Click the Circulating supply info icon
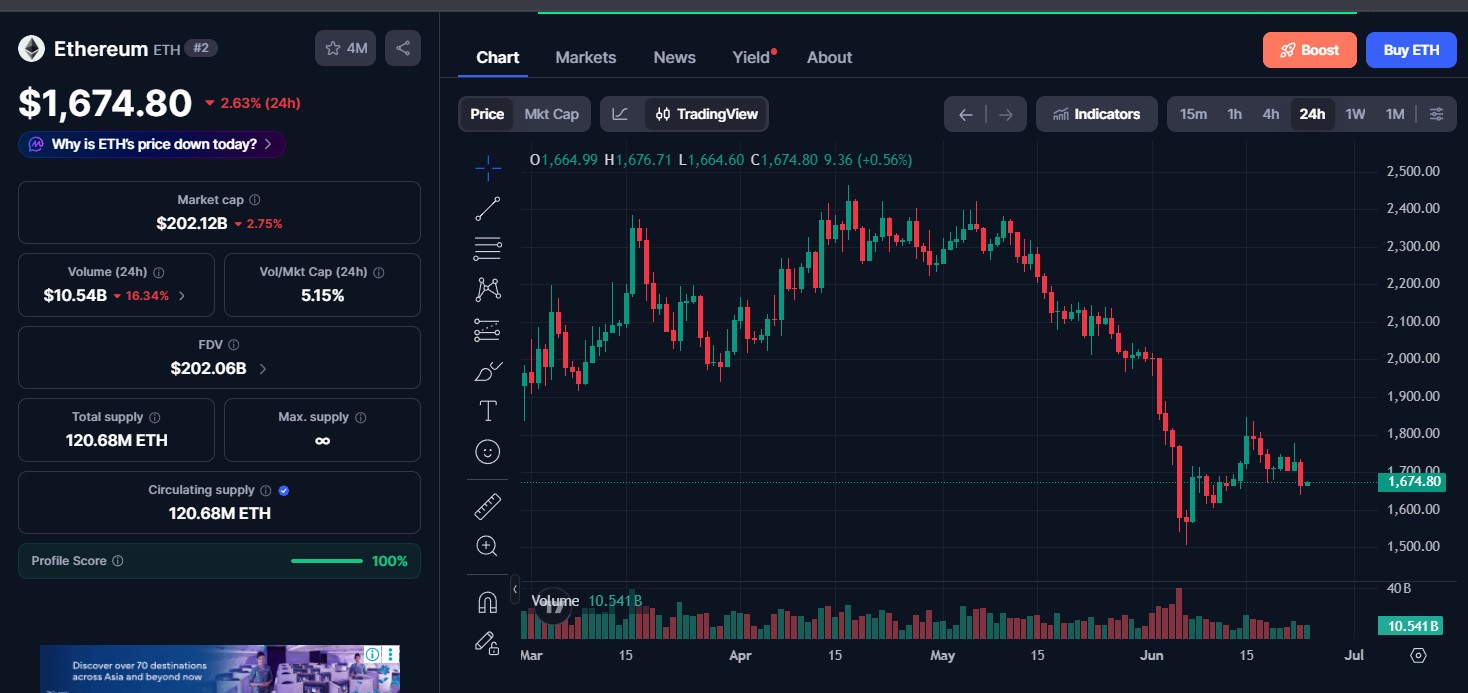 pos(265,490)
